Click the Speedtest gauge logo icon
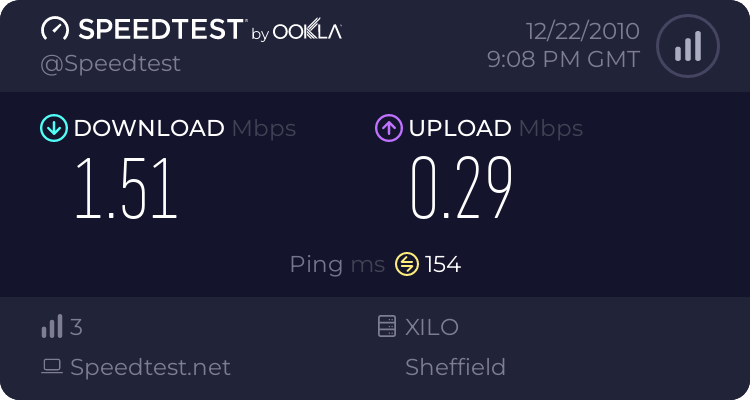The width and height of the screenshot is (750, 400). (55, 29)
